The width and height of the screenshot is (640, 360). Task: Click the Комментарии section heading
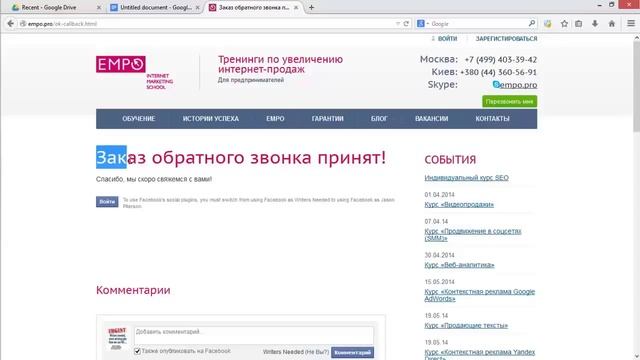133,290
